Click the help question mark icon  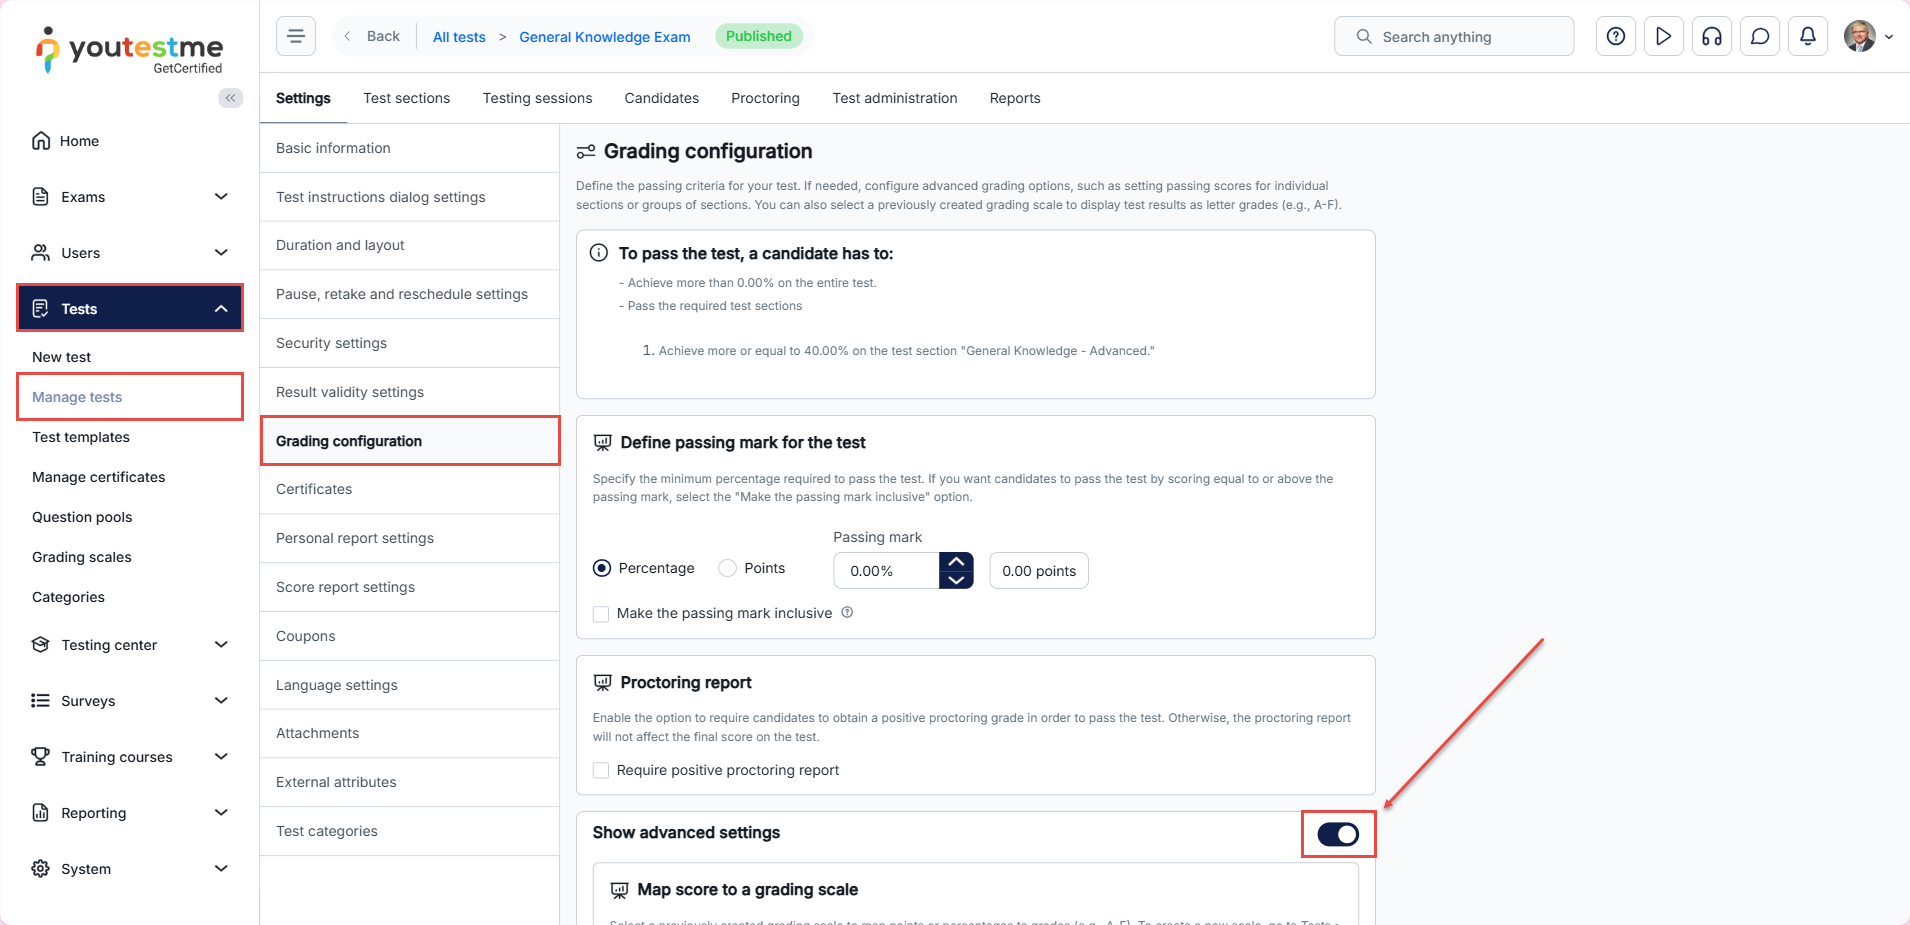click(x=1615, y=37)
